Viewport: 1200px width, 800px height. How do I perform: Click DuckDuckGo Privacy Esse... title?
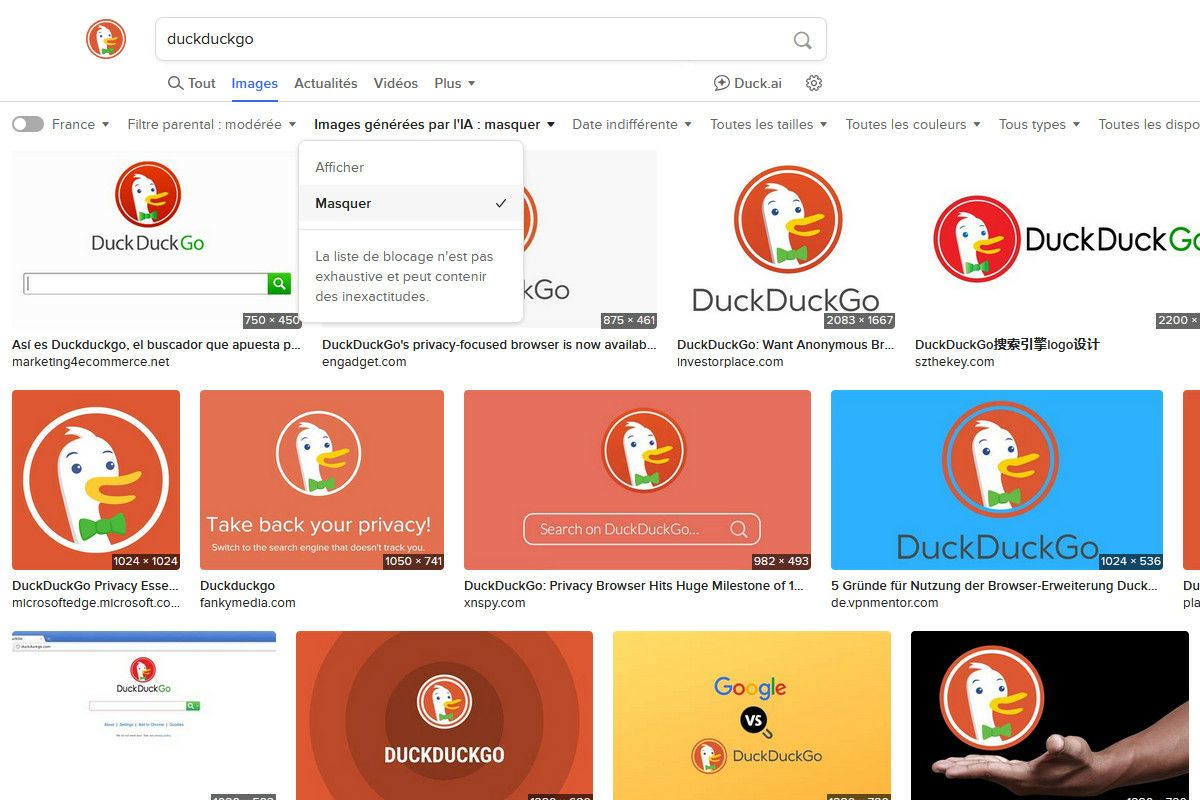(95, 585)
